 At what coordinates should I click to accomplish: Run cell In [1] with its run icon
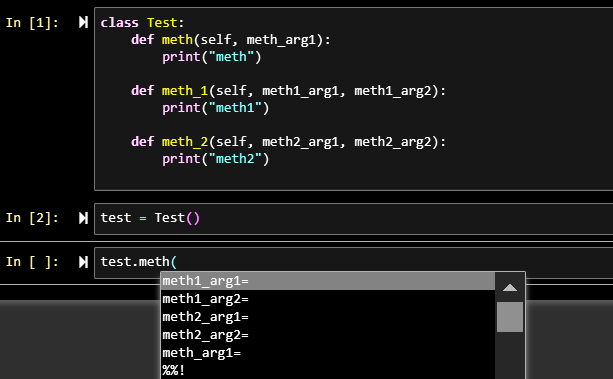(x=83, y=22)
